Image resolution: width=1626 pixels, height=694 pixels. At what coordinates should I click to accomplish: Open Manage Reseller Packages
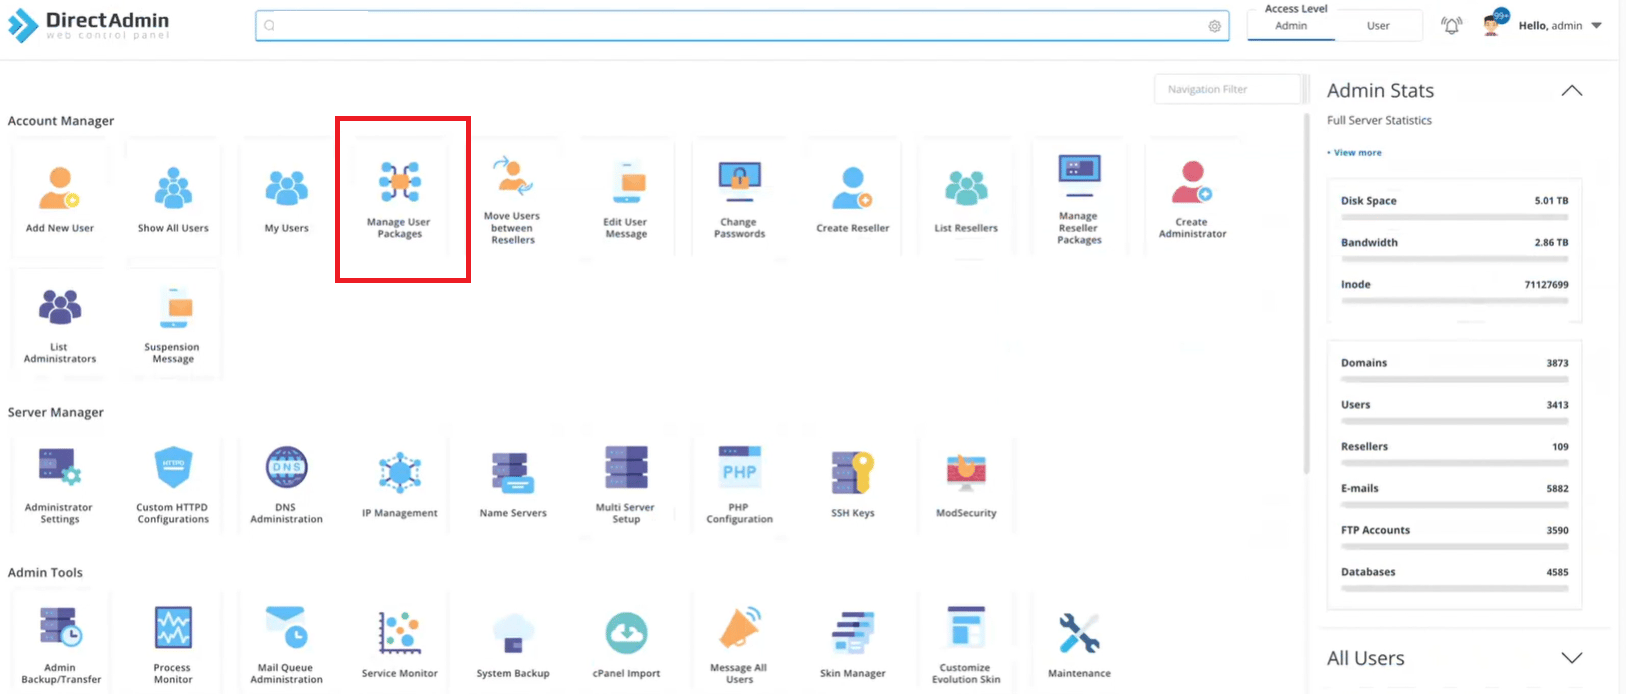point(1079,198)
